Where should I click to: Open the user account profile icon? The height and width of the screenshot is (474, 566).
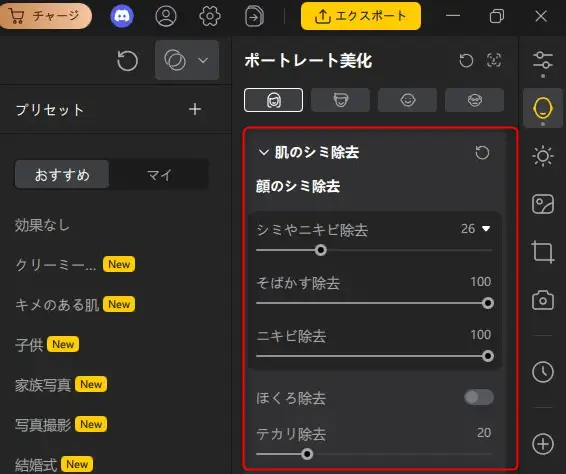click(166, 16)
